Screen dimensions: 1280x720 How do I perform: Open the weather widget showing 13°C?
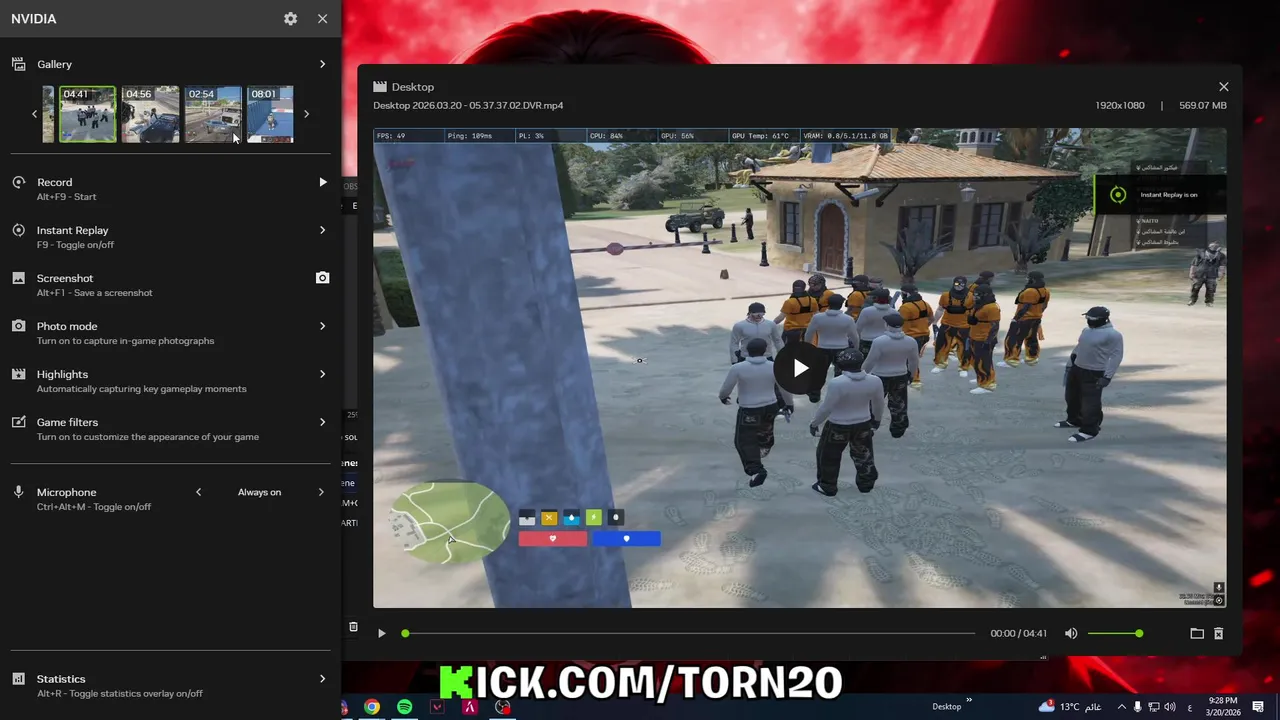pyautogui.click(x=1069, y=707)
